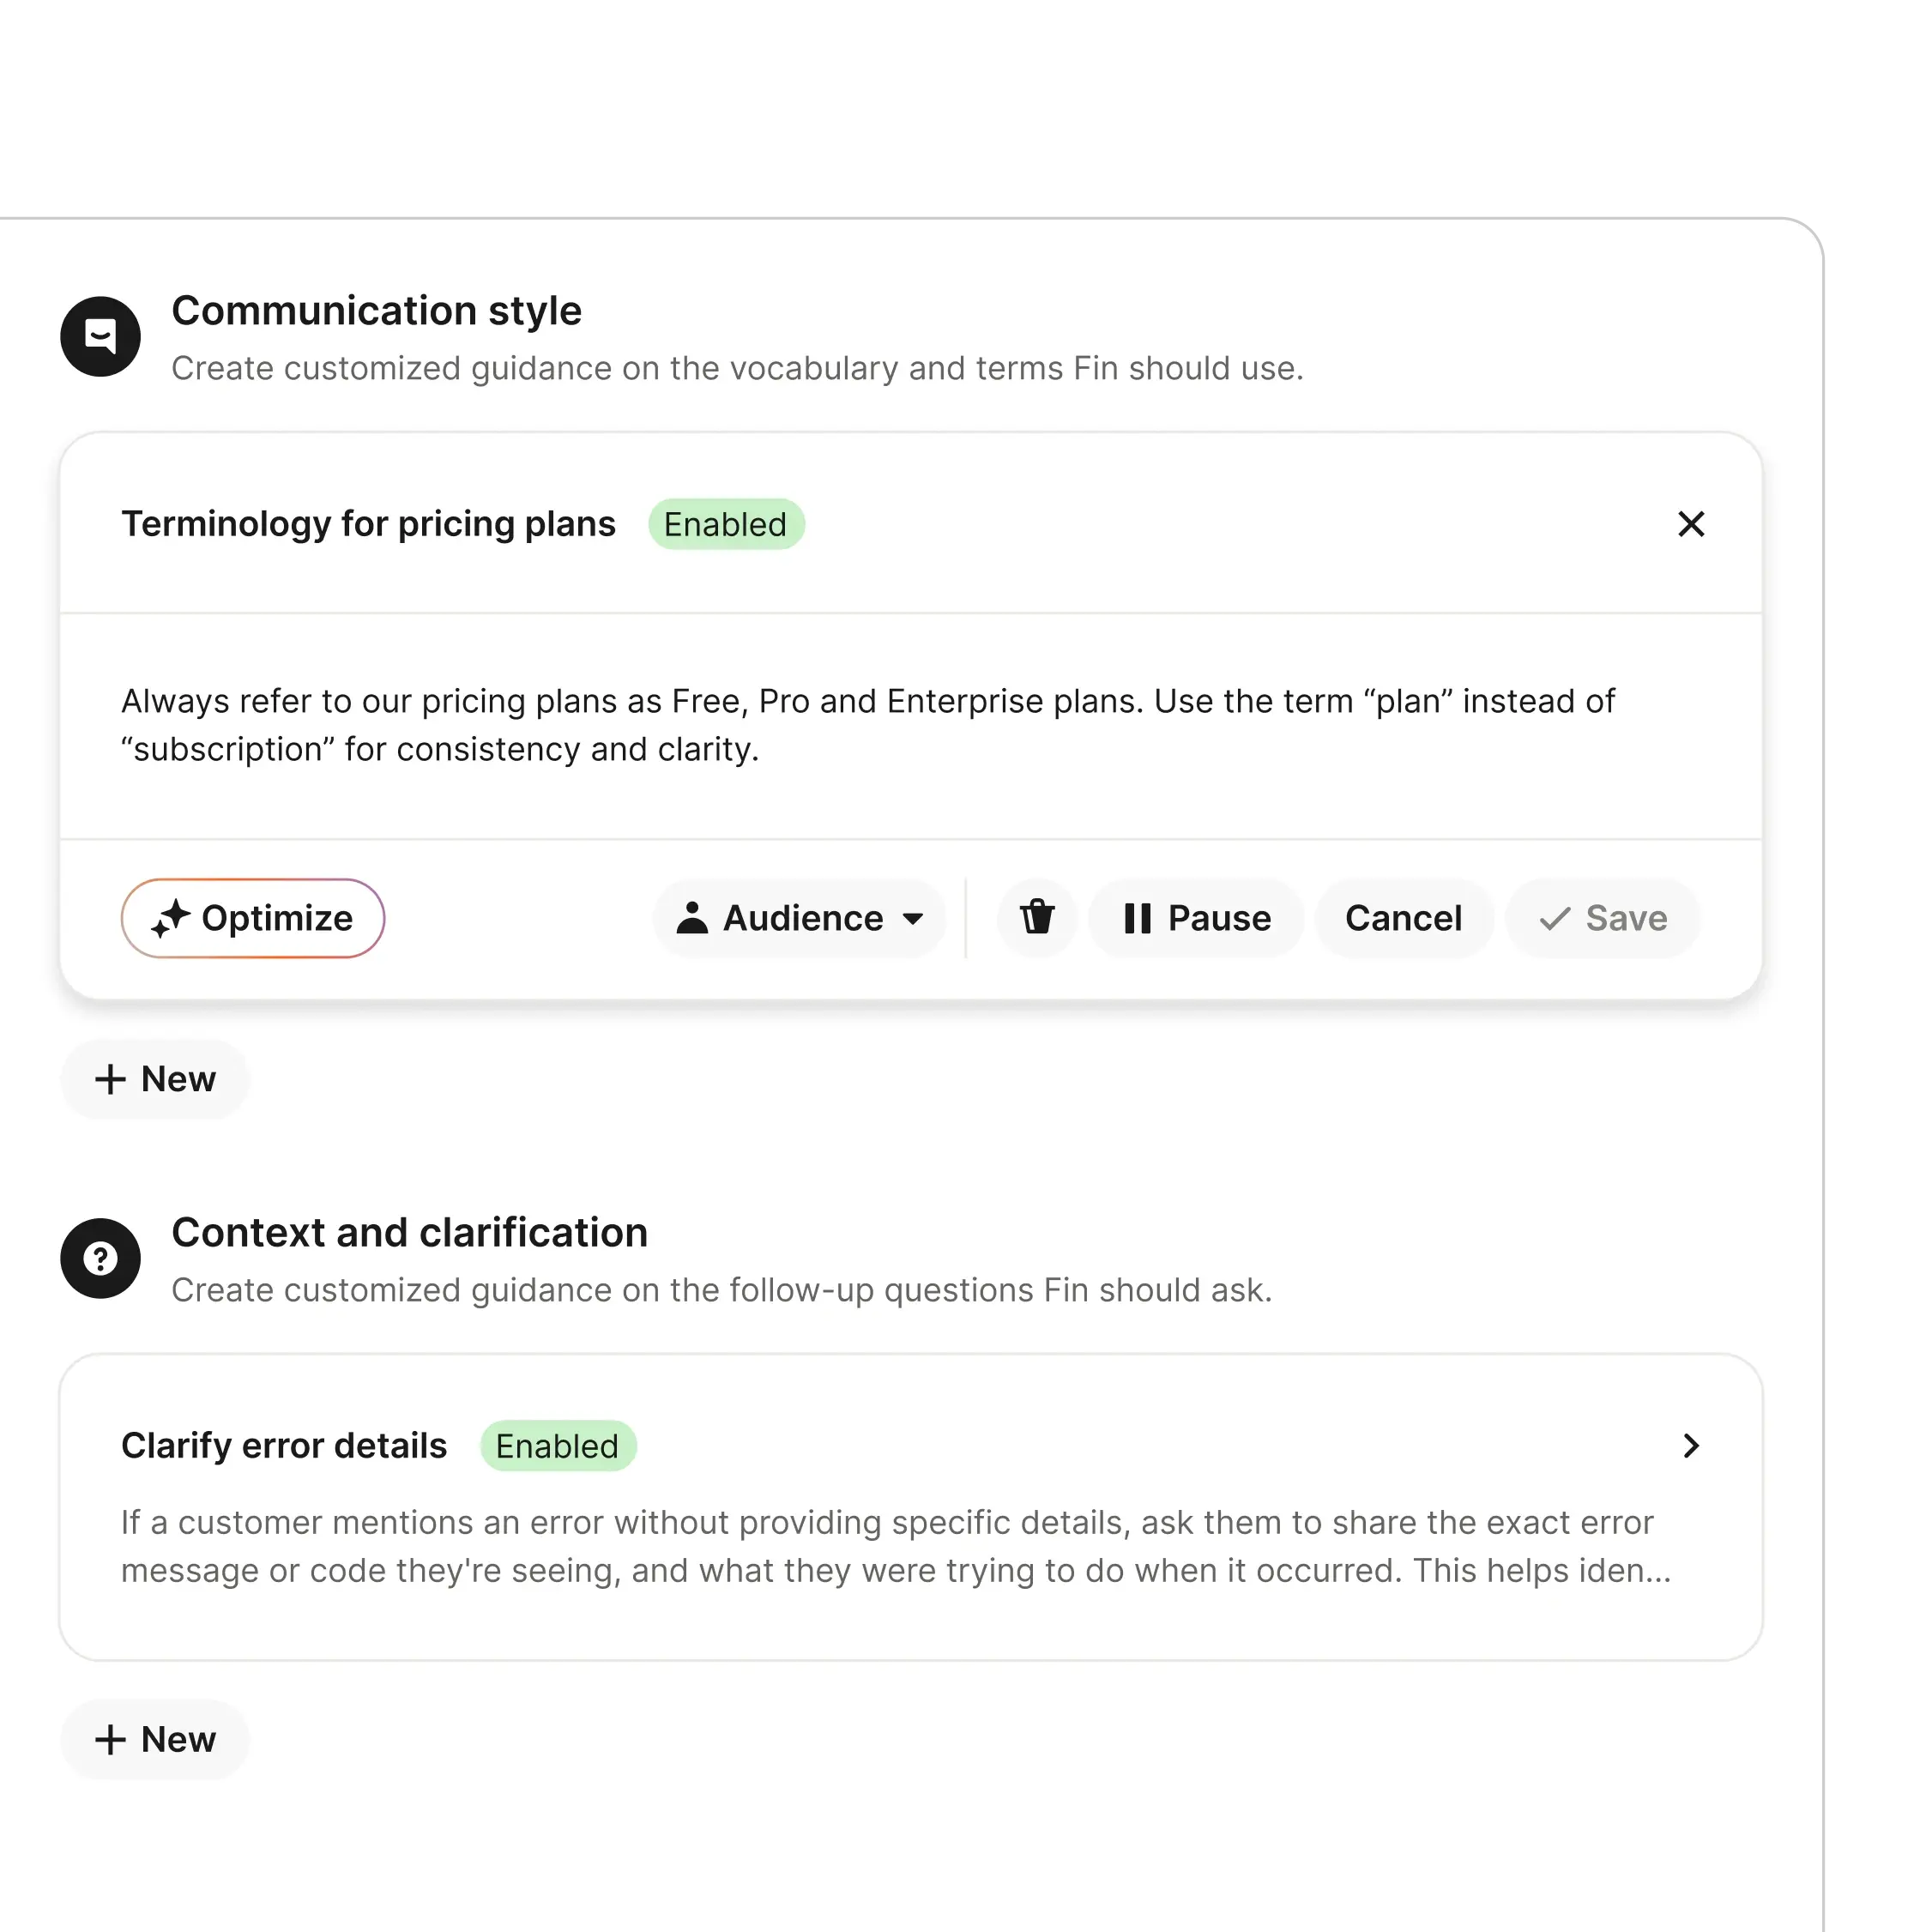Select the Terminology for pricing plans heading
Viewport: 1932px width, 1932px height.
(x=368, y=524)
